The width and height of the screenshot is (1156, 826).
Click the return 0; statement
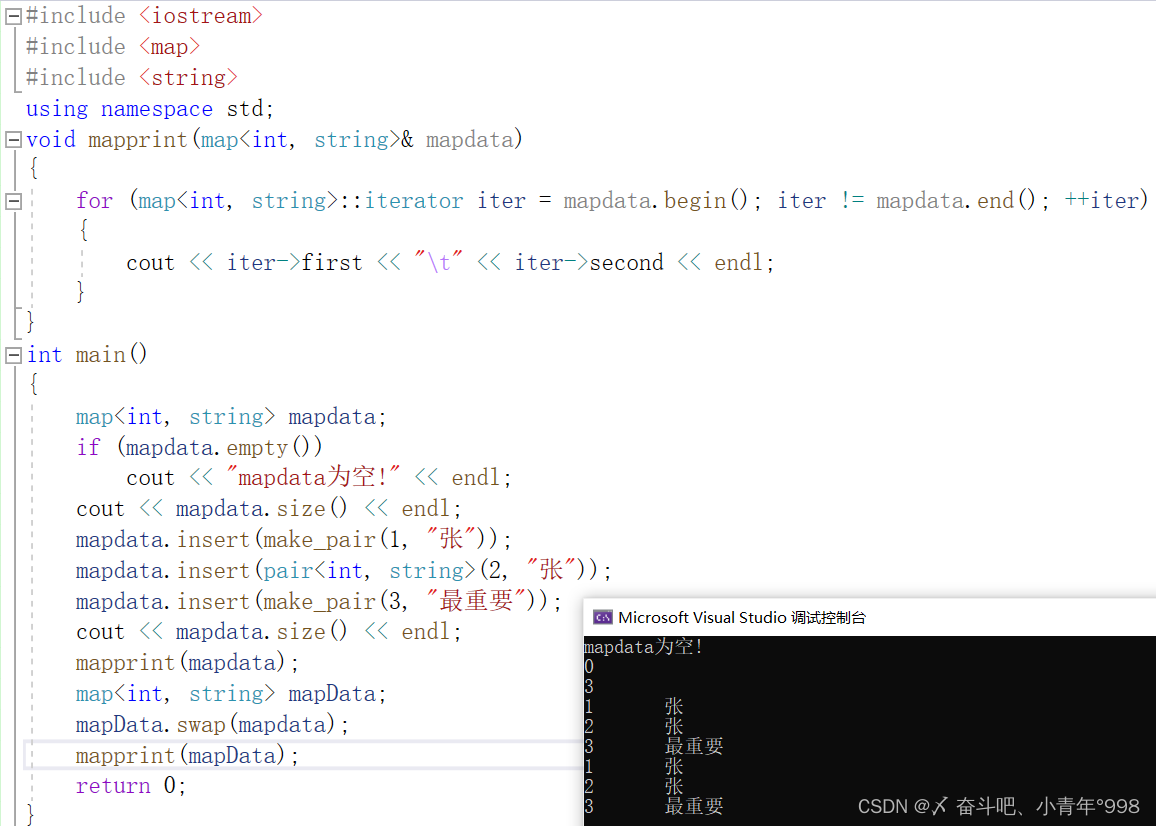coord(130,786)
